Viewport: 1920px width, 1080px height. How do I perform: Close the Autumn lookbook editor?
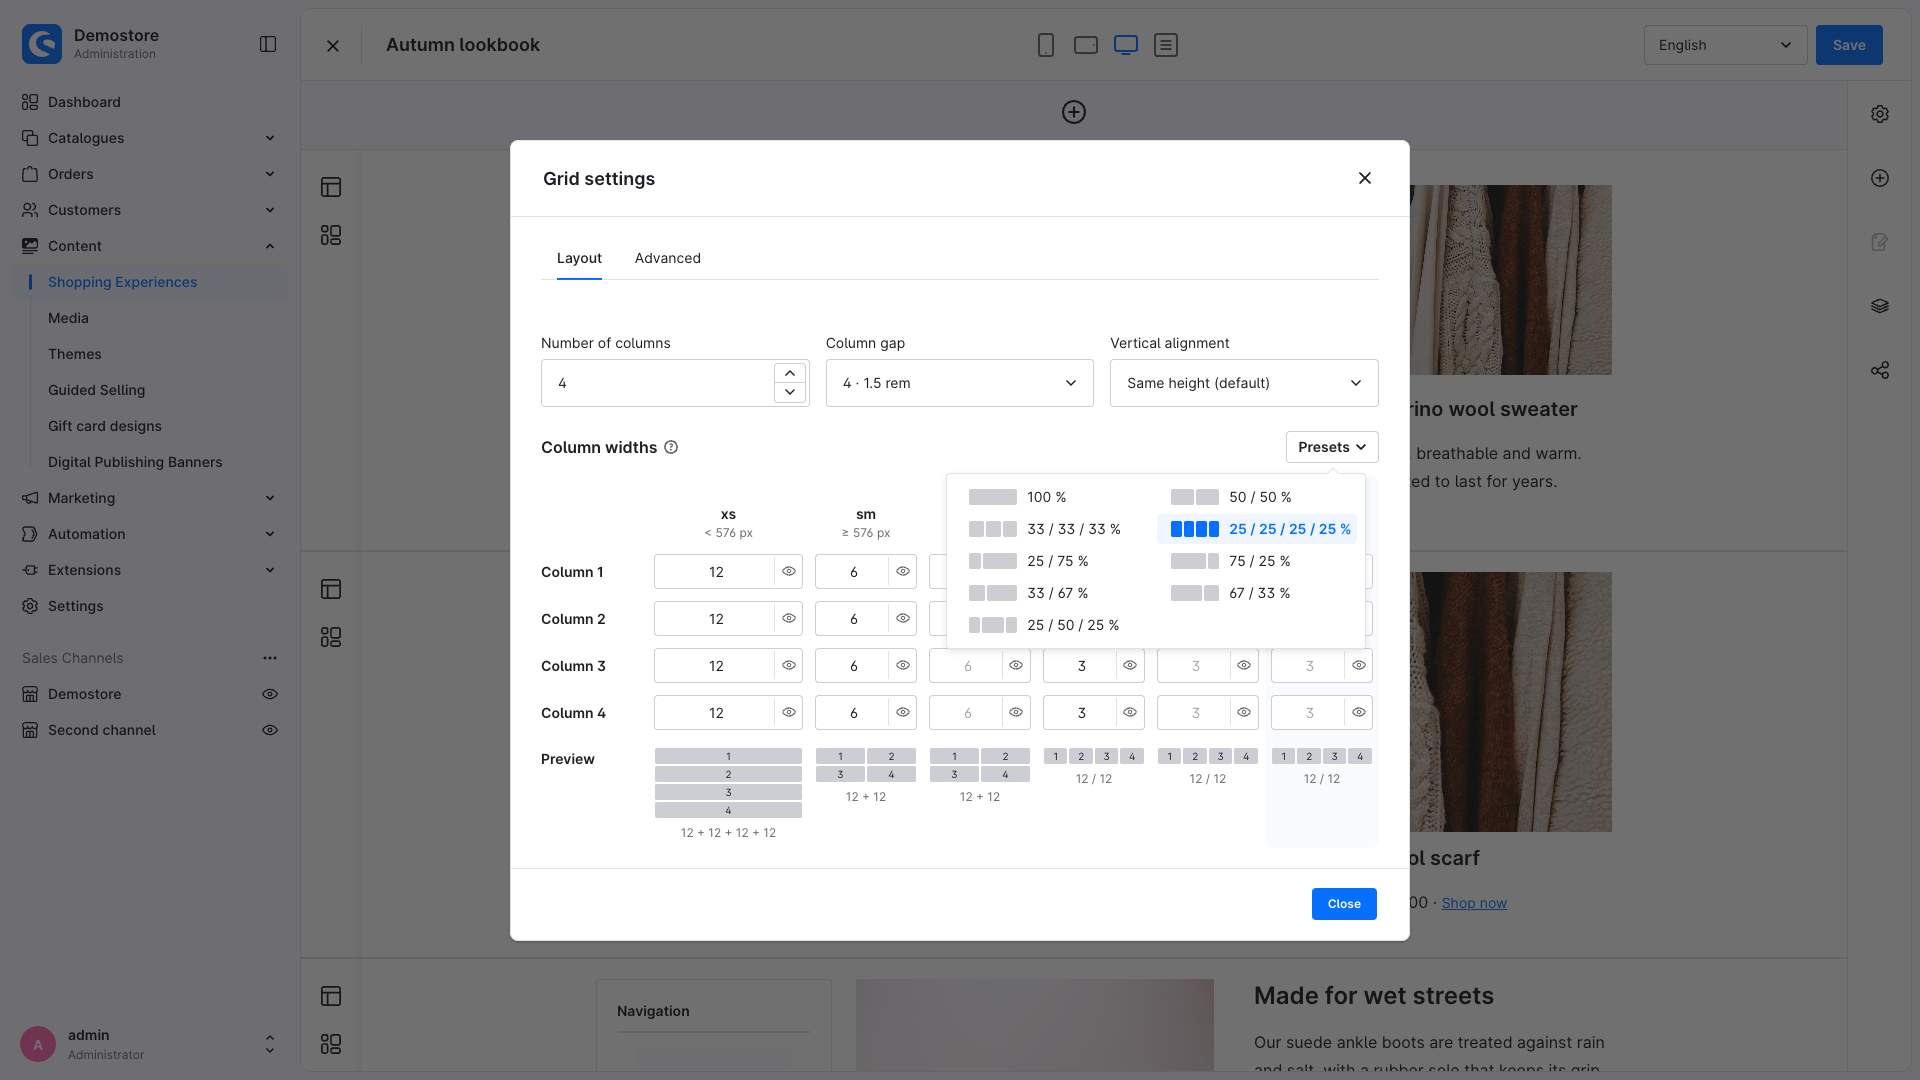[x=333, y=45]
